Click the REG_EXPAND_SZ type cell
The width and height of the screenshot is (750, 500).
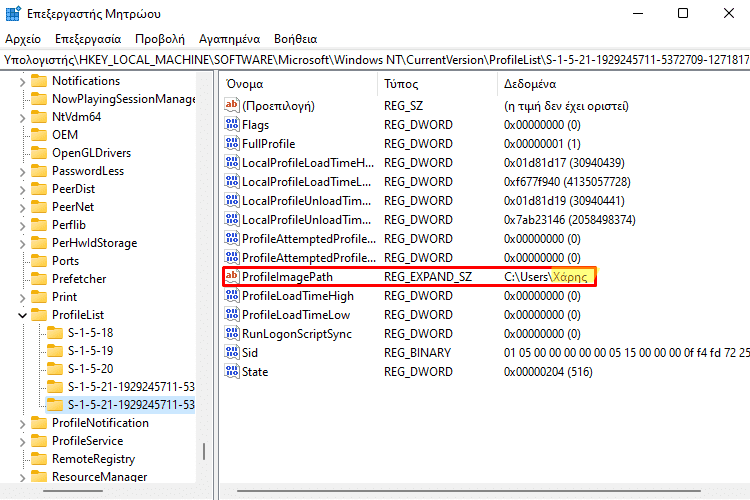pyautogui.click(x=428, y=277)
